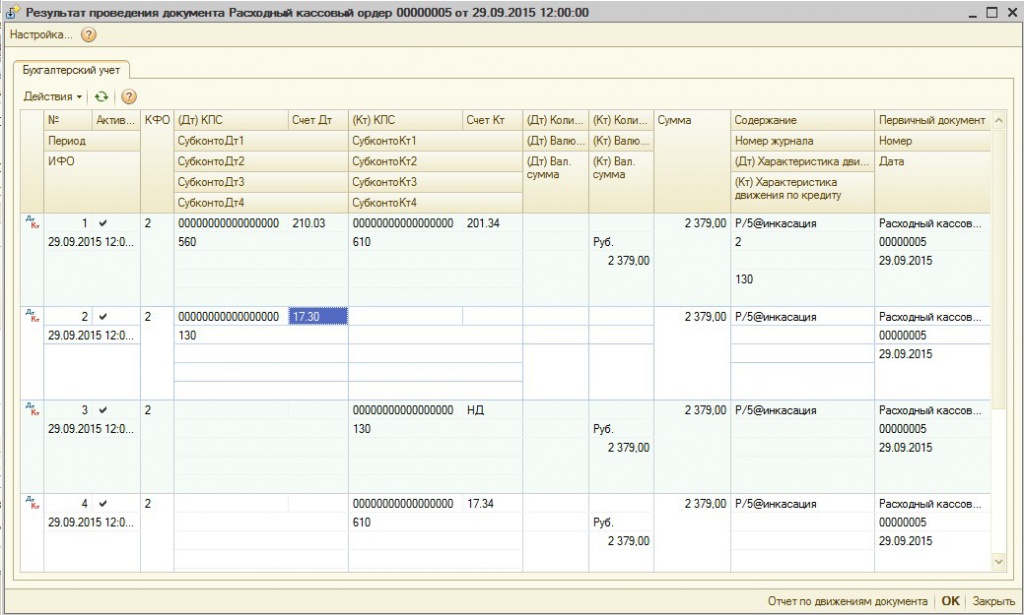This screenshot has width=1024, height=615.
Task: Select the Дт/Кт icon of entry 4
Action: [32, 504]
